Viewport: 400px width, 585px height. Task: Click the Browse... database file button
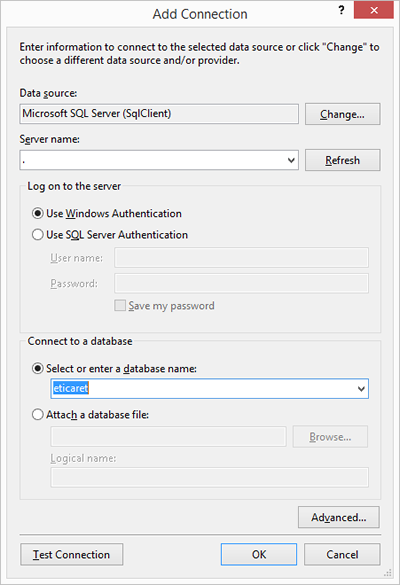tap(330, 437)
